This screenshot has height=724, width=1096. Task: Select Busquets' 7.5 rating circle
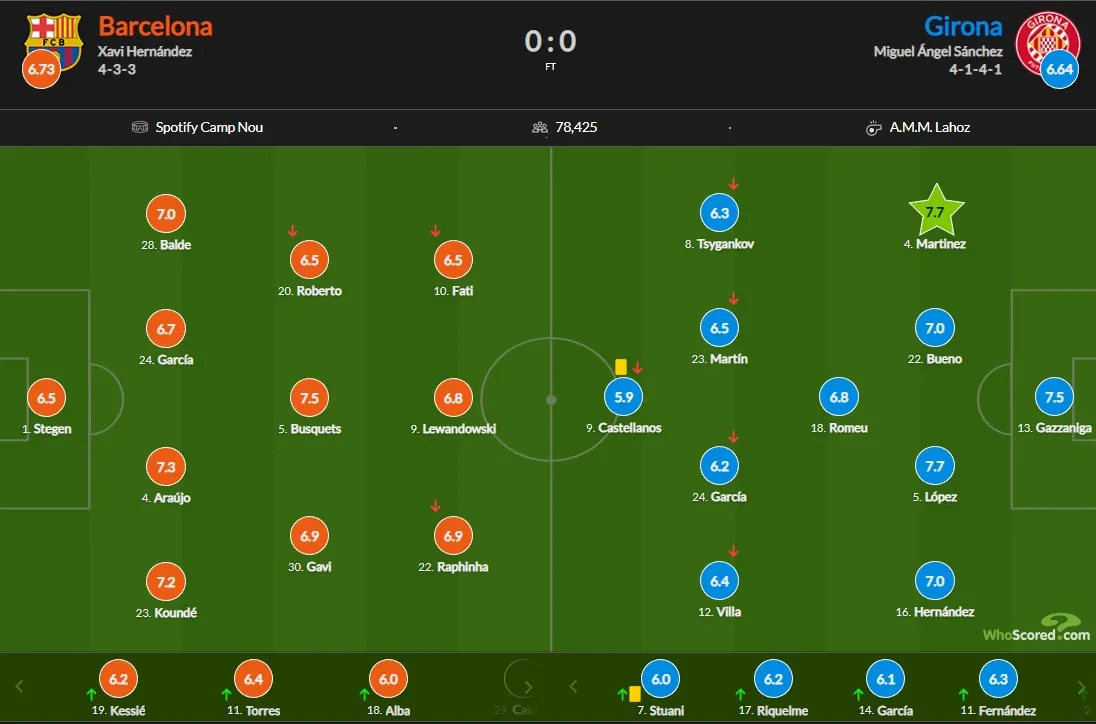[310, 397]
